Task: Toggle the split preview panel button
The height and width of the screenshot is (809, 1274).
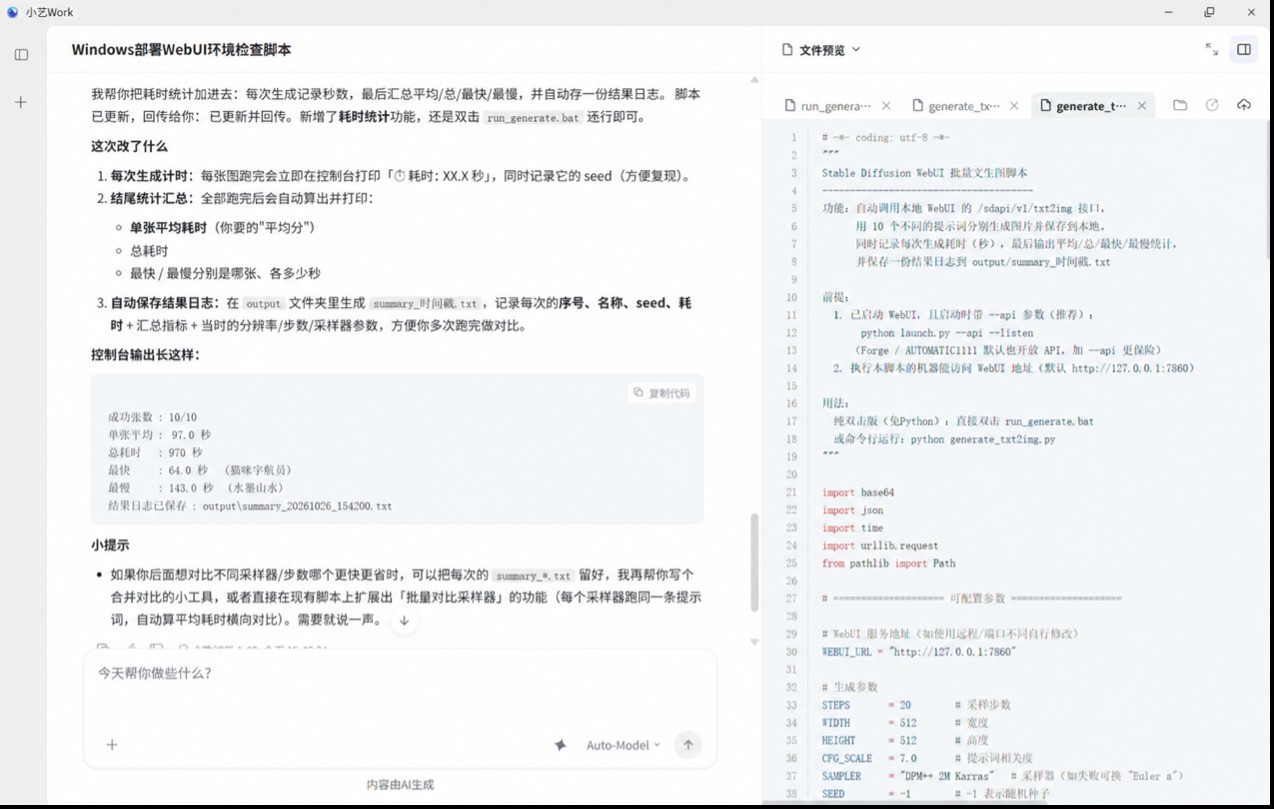Action: click(x=1244, y=49)
